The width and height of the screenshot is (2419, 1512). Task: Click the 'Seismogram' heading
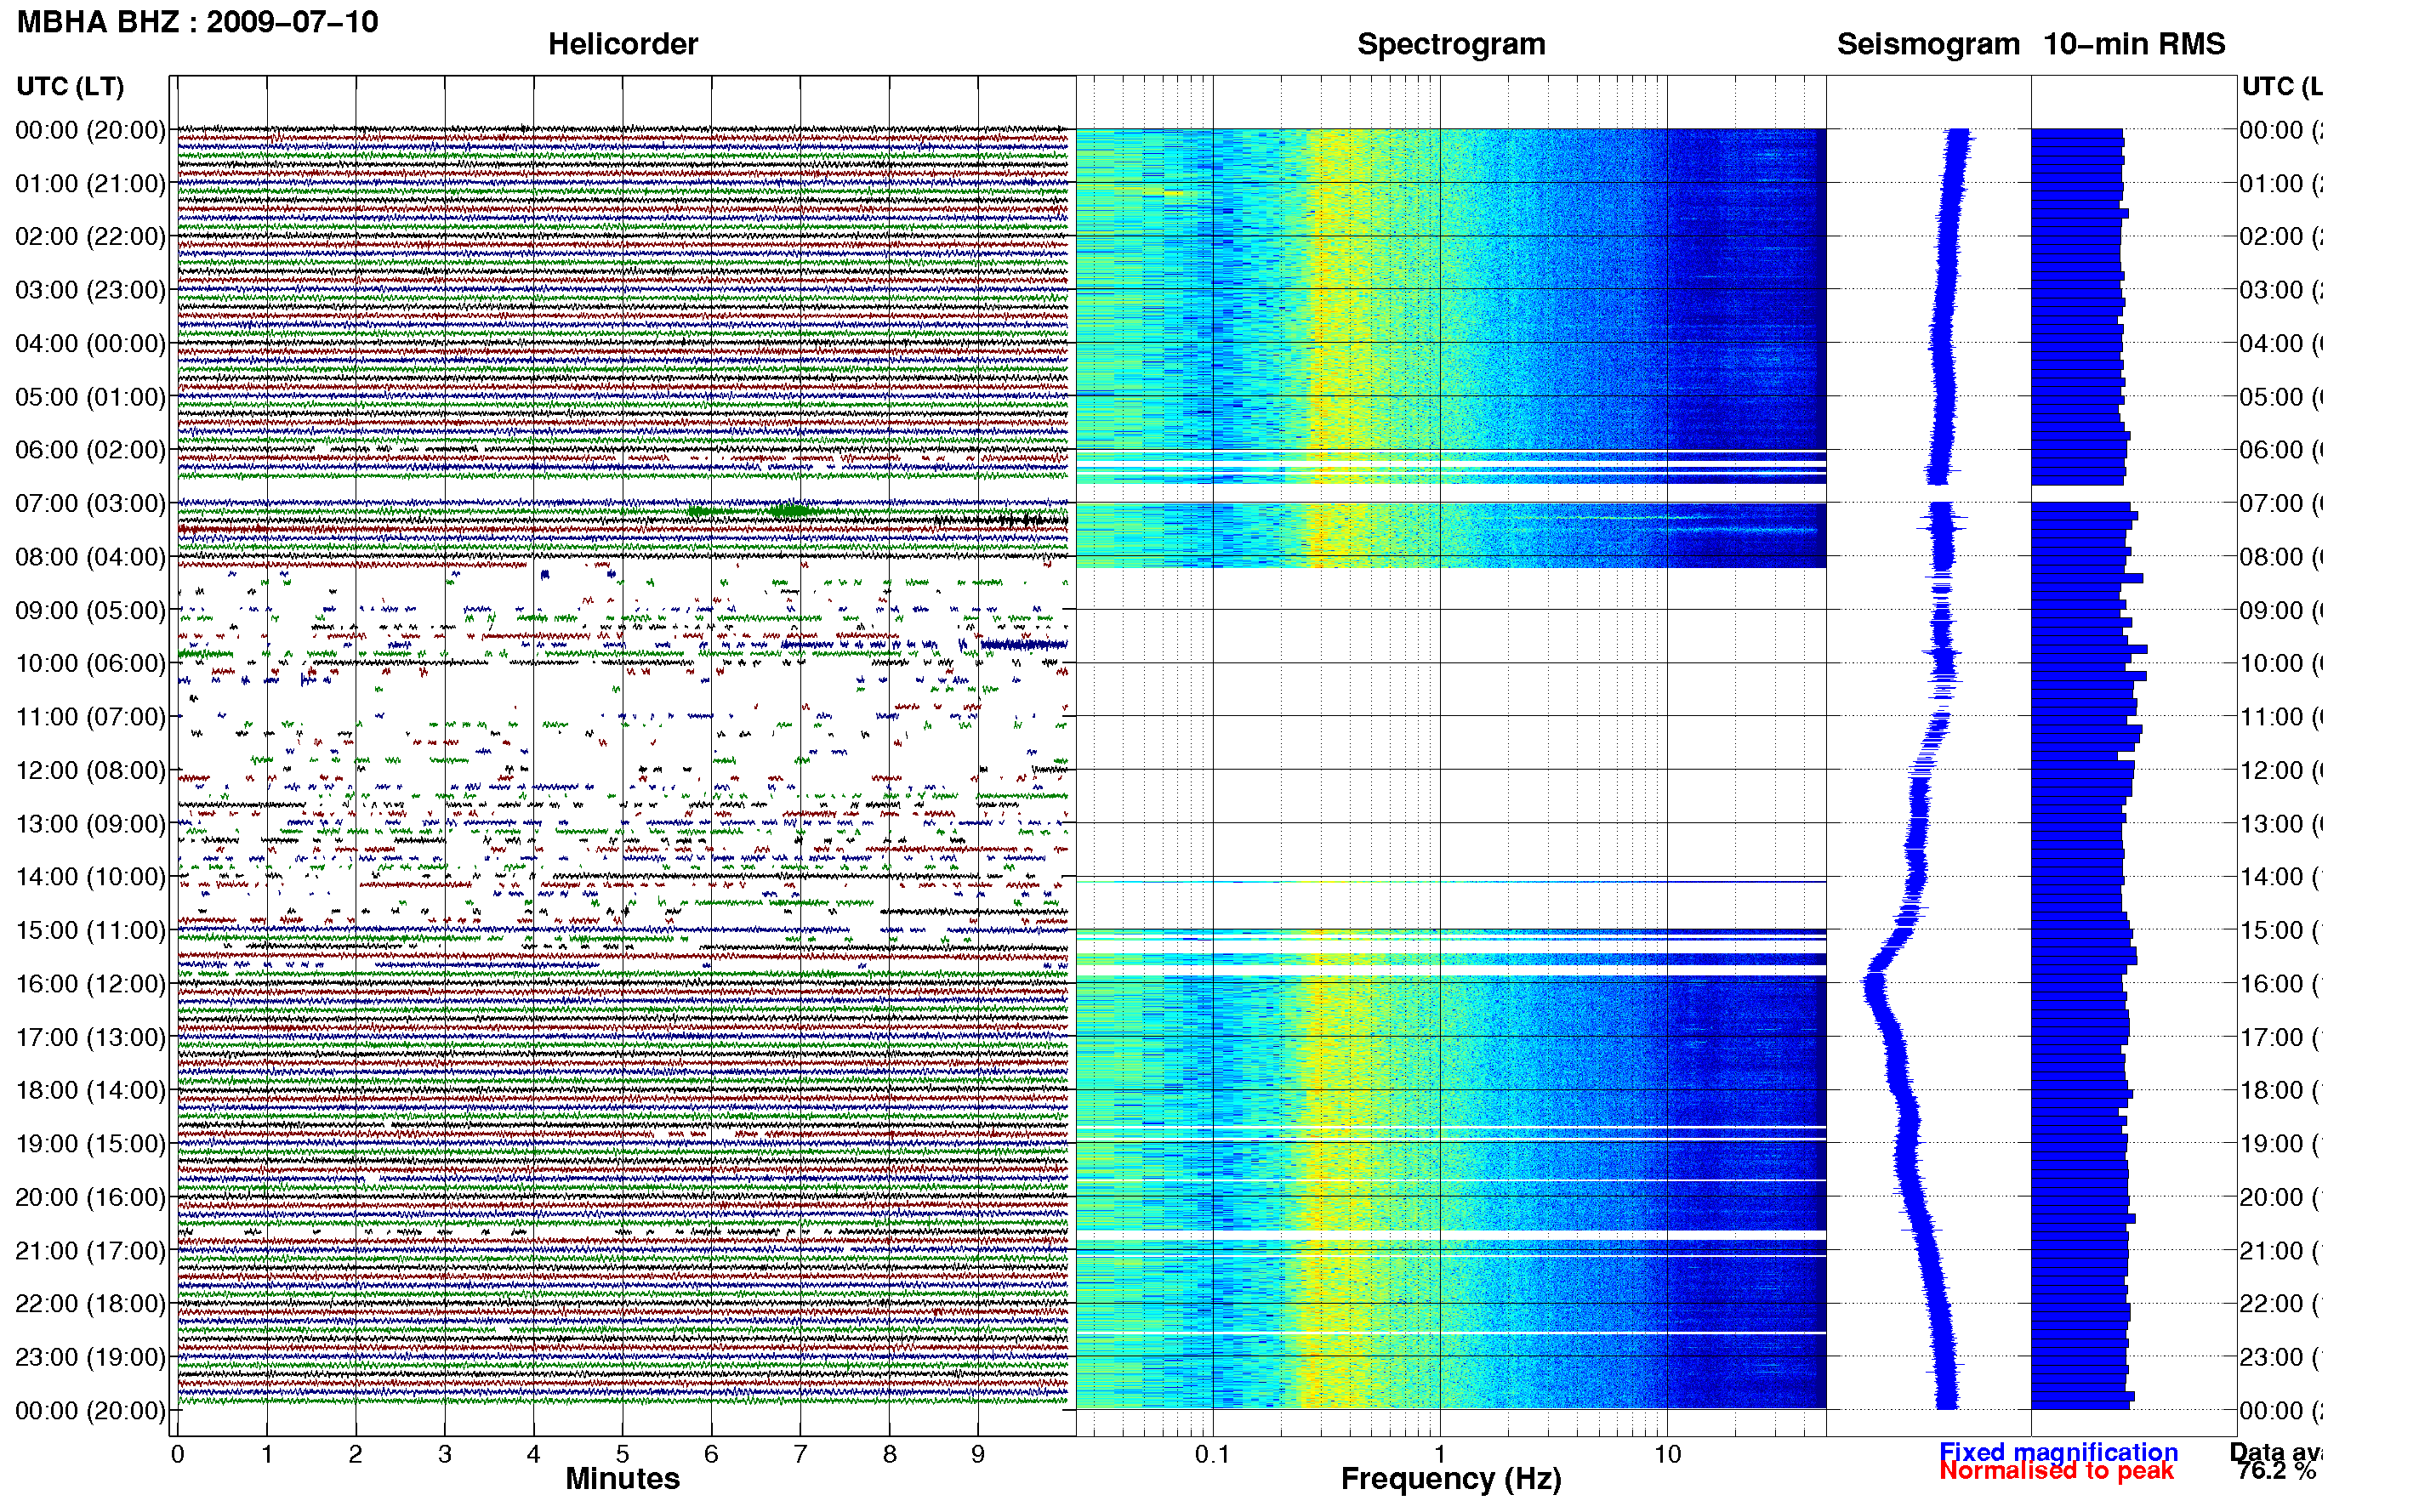(1928, 44)
